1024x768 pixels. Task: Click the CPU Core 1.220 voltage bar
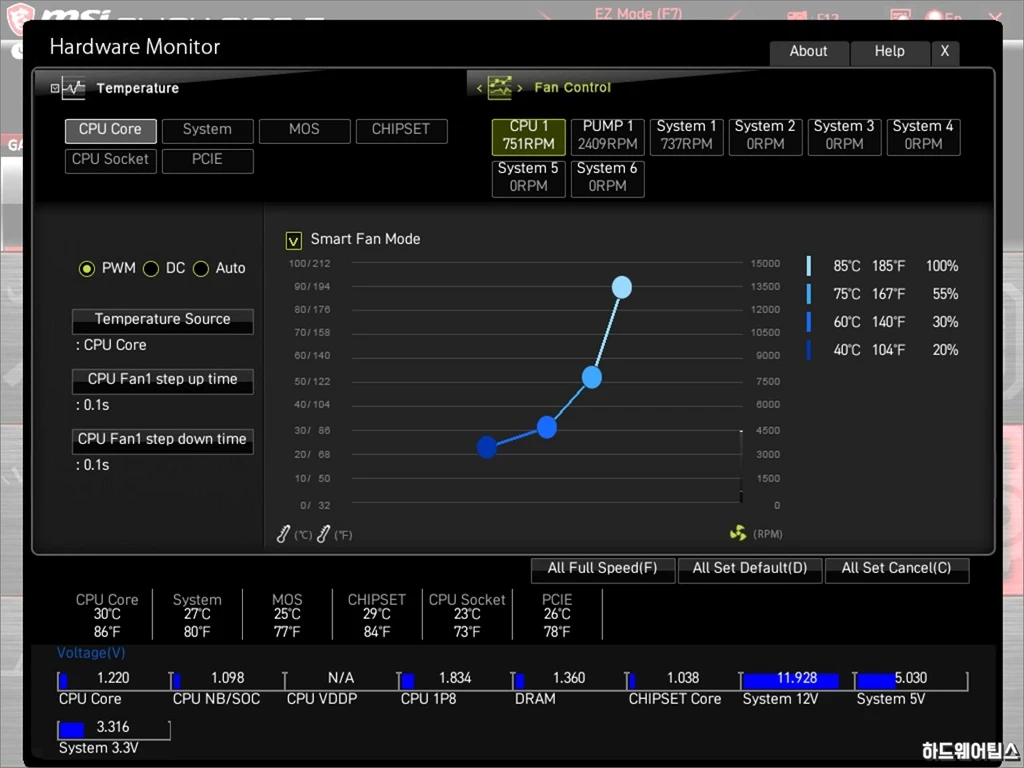point(114,680)
